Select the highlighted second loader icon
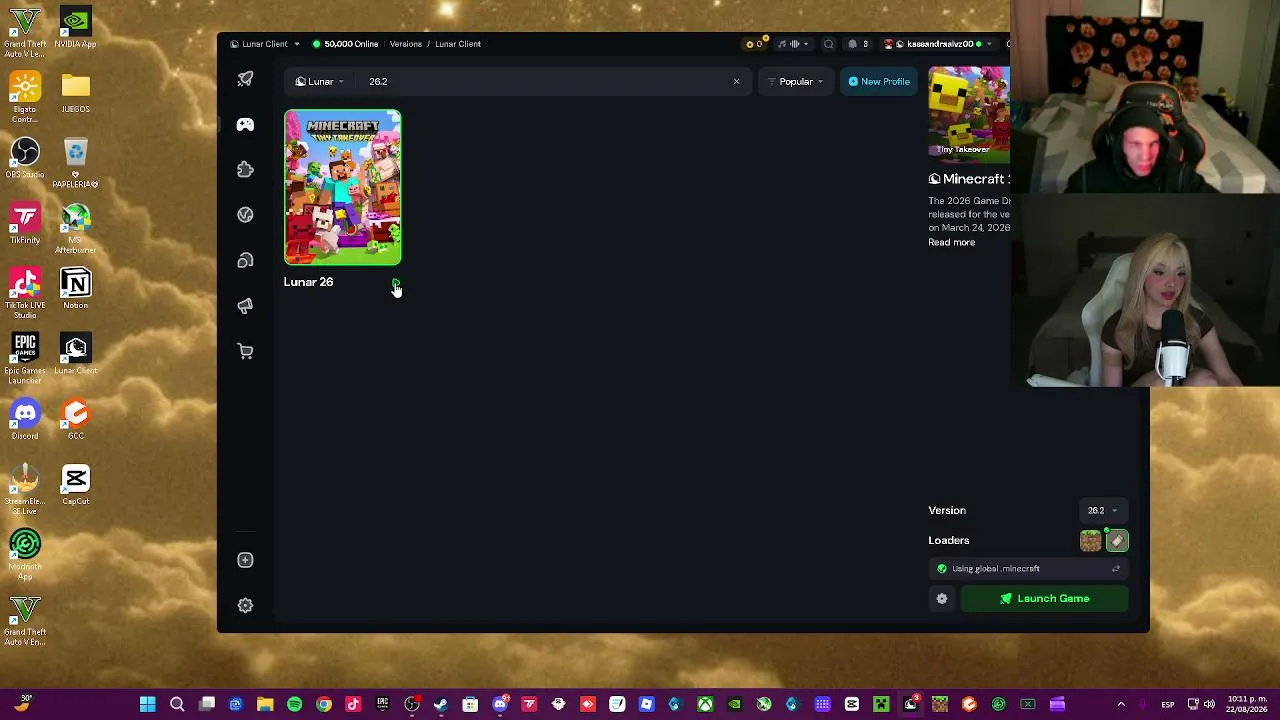The image size is (1280, 720). (x=1117, y=541)
